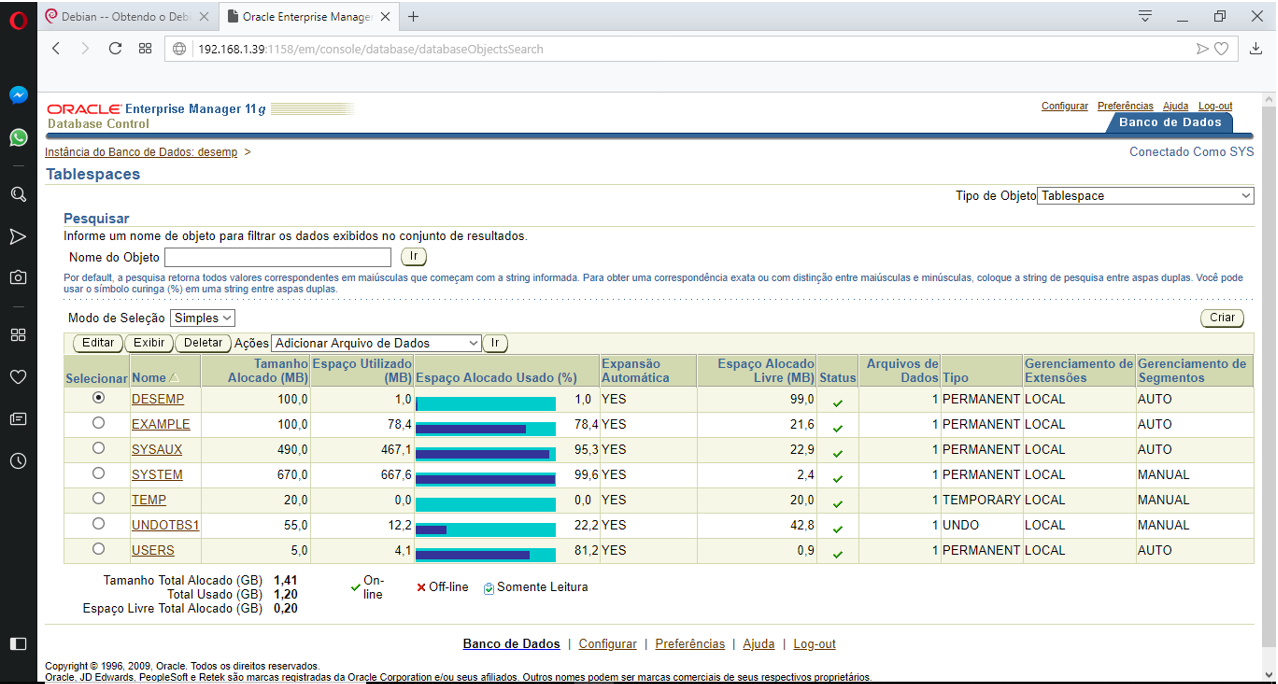Click the Log-out link in the header
The image size is (1278, 684).
[1215, 106]
